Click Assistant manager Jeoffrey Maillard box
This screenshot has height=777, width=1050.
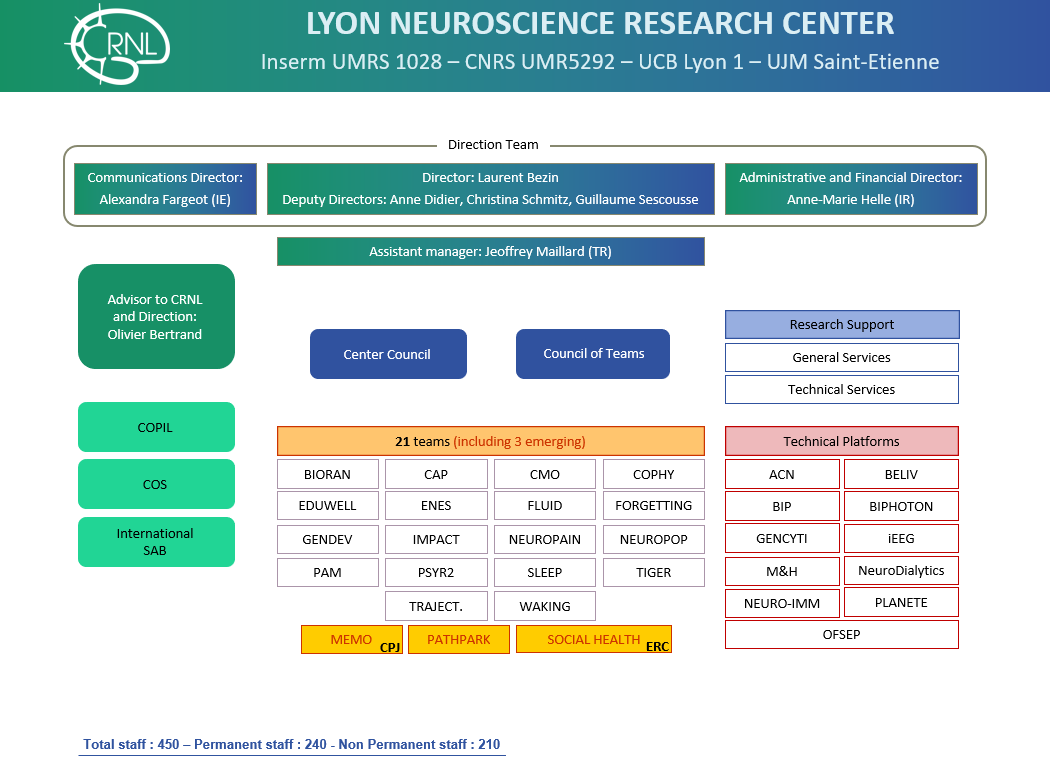[x=490, y=251]
